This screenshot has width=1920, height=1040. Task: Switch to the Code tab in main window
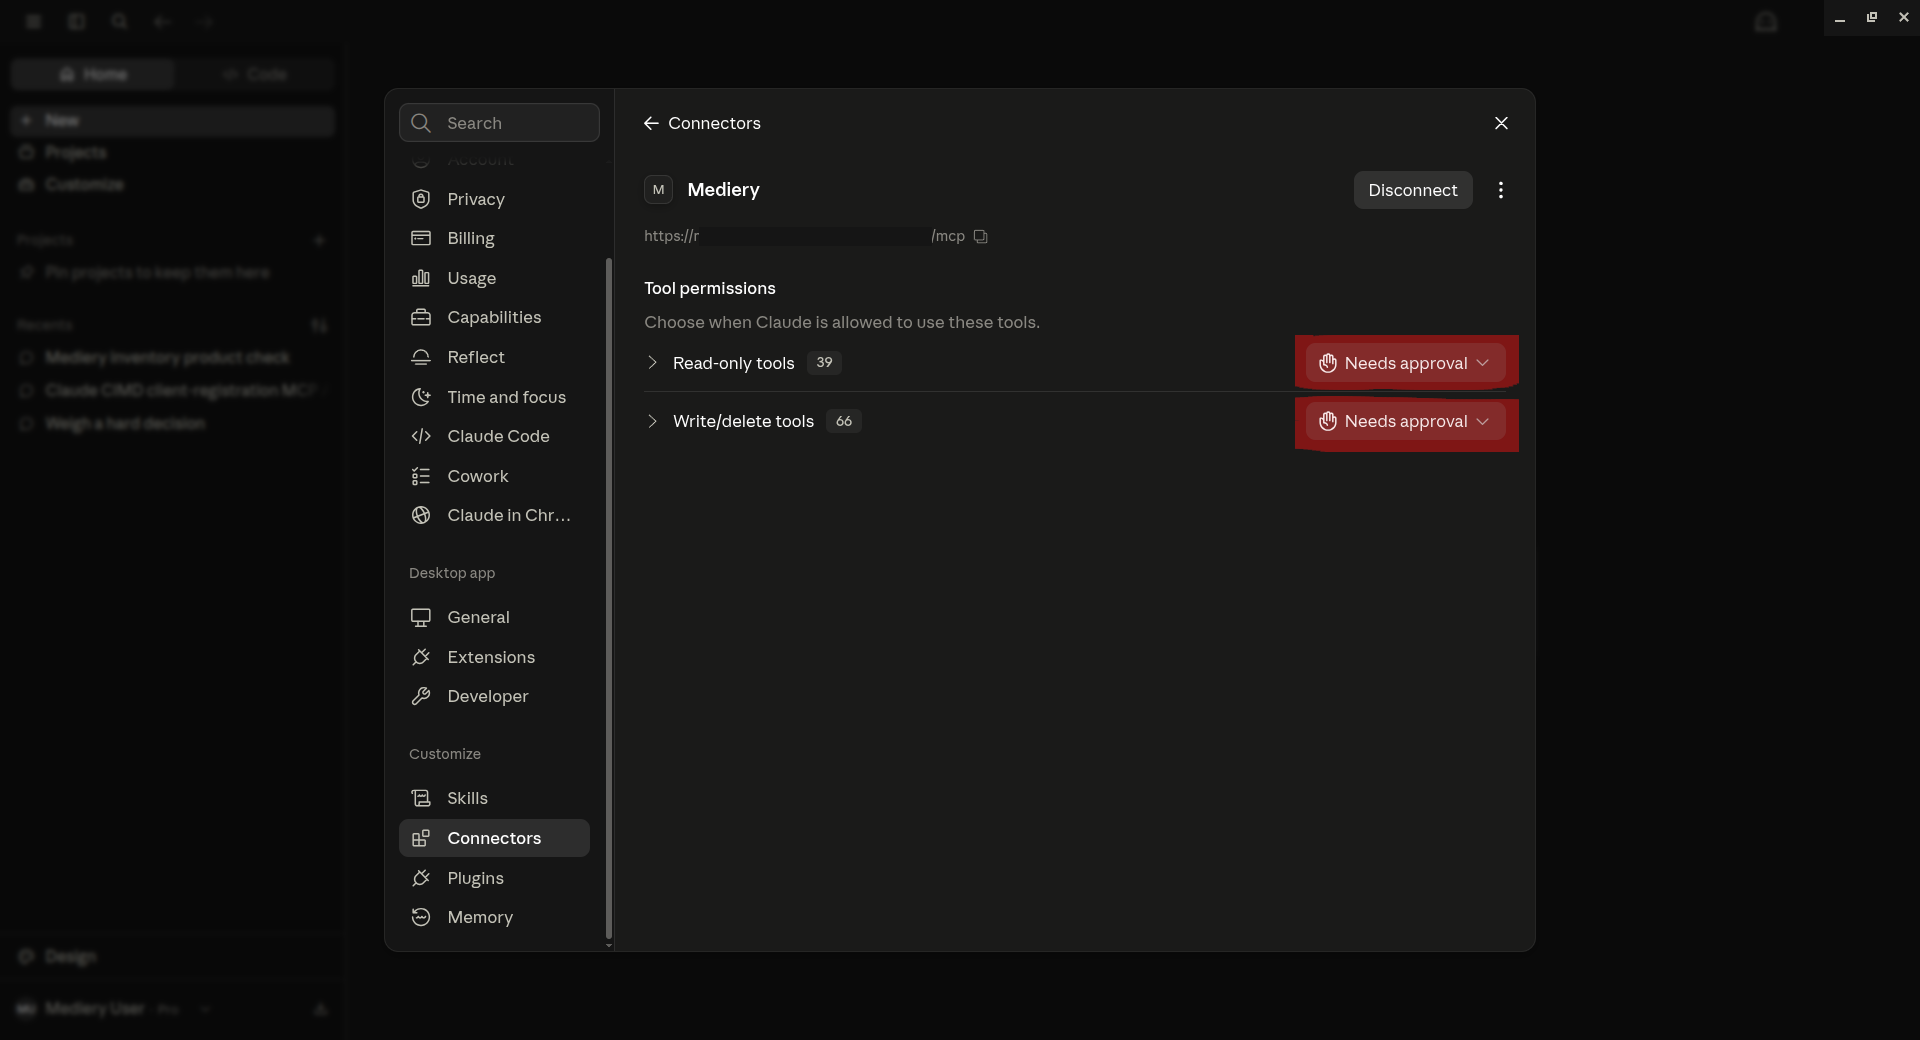click(x=255, y=74)
